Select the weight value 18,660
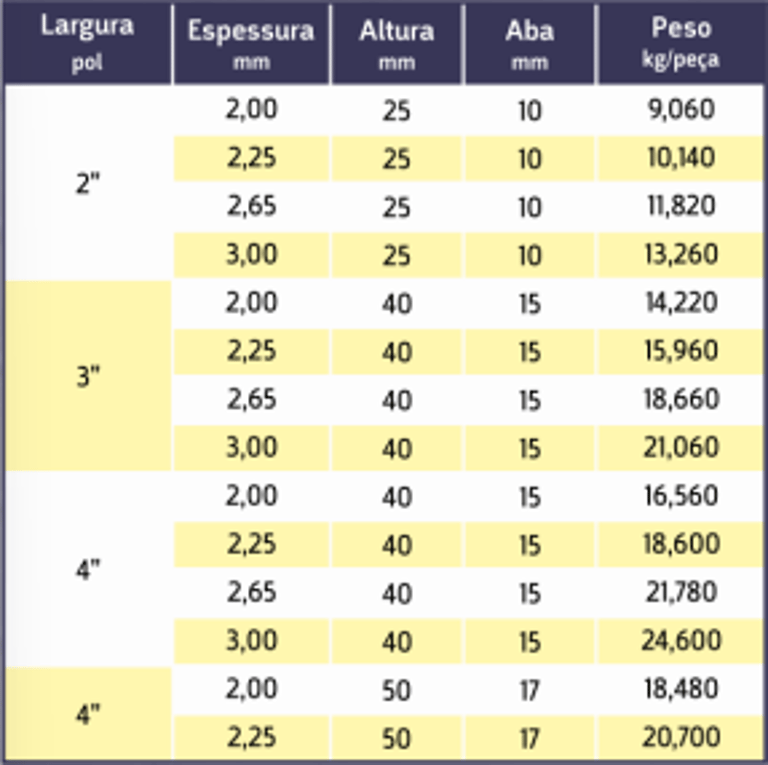Viewport: 768px width, 765px height. 680,399
